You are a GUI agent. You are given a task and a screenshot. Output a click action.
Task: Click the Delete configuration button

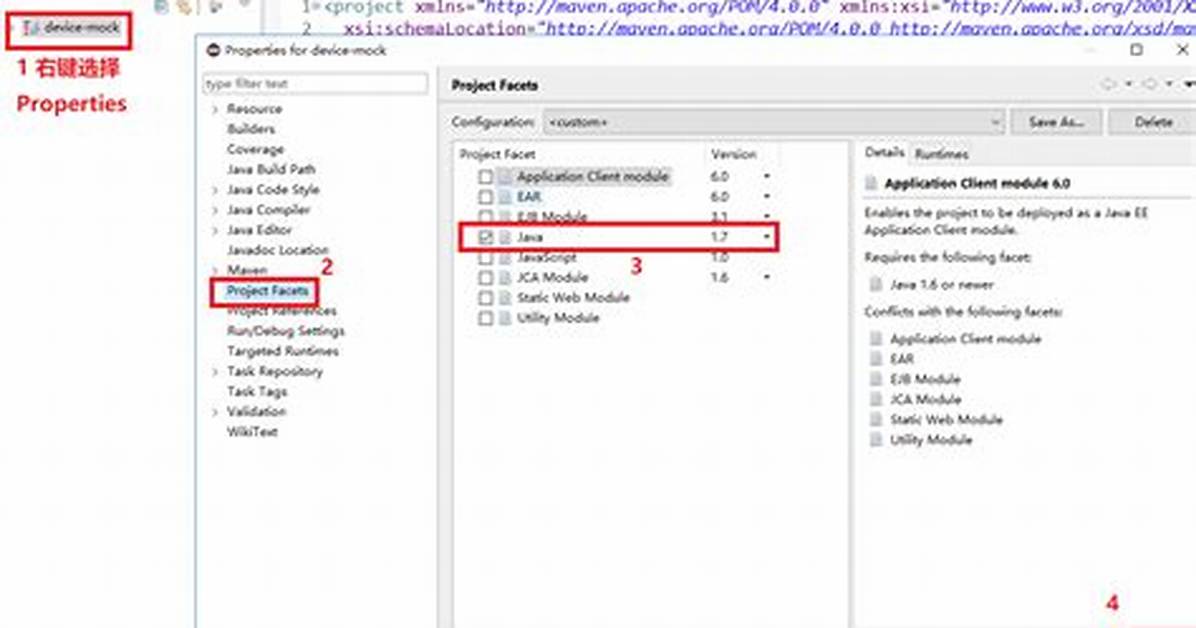[1153, 122]
